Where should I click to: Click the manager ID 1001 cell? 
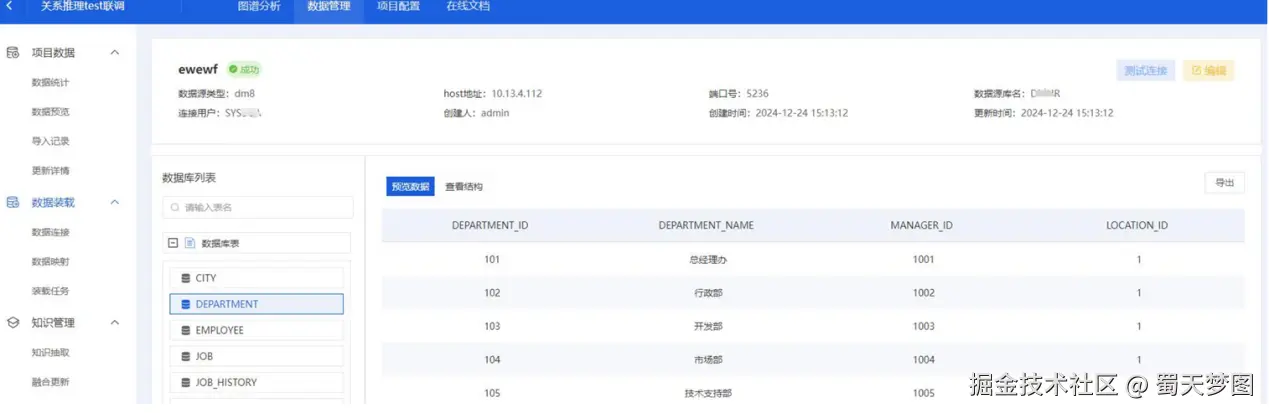point(924,259)
